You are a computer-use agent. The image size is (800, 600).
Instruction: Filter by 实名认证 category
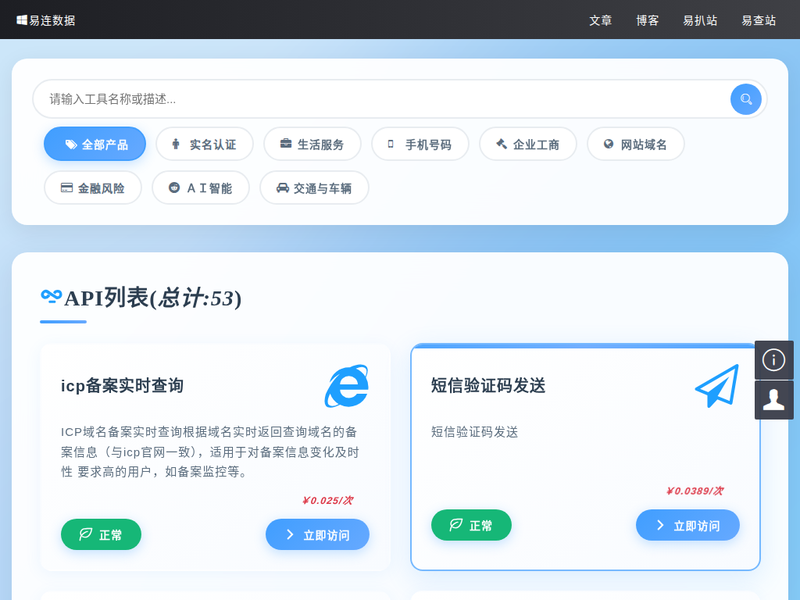(x=203, y=144)
